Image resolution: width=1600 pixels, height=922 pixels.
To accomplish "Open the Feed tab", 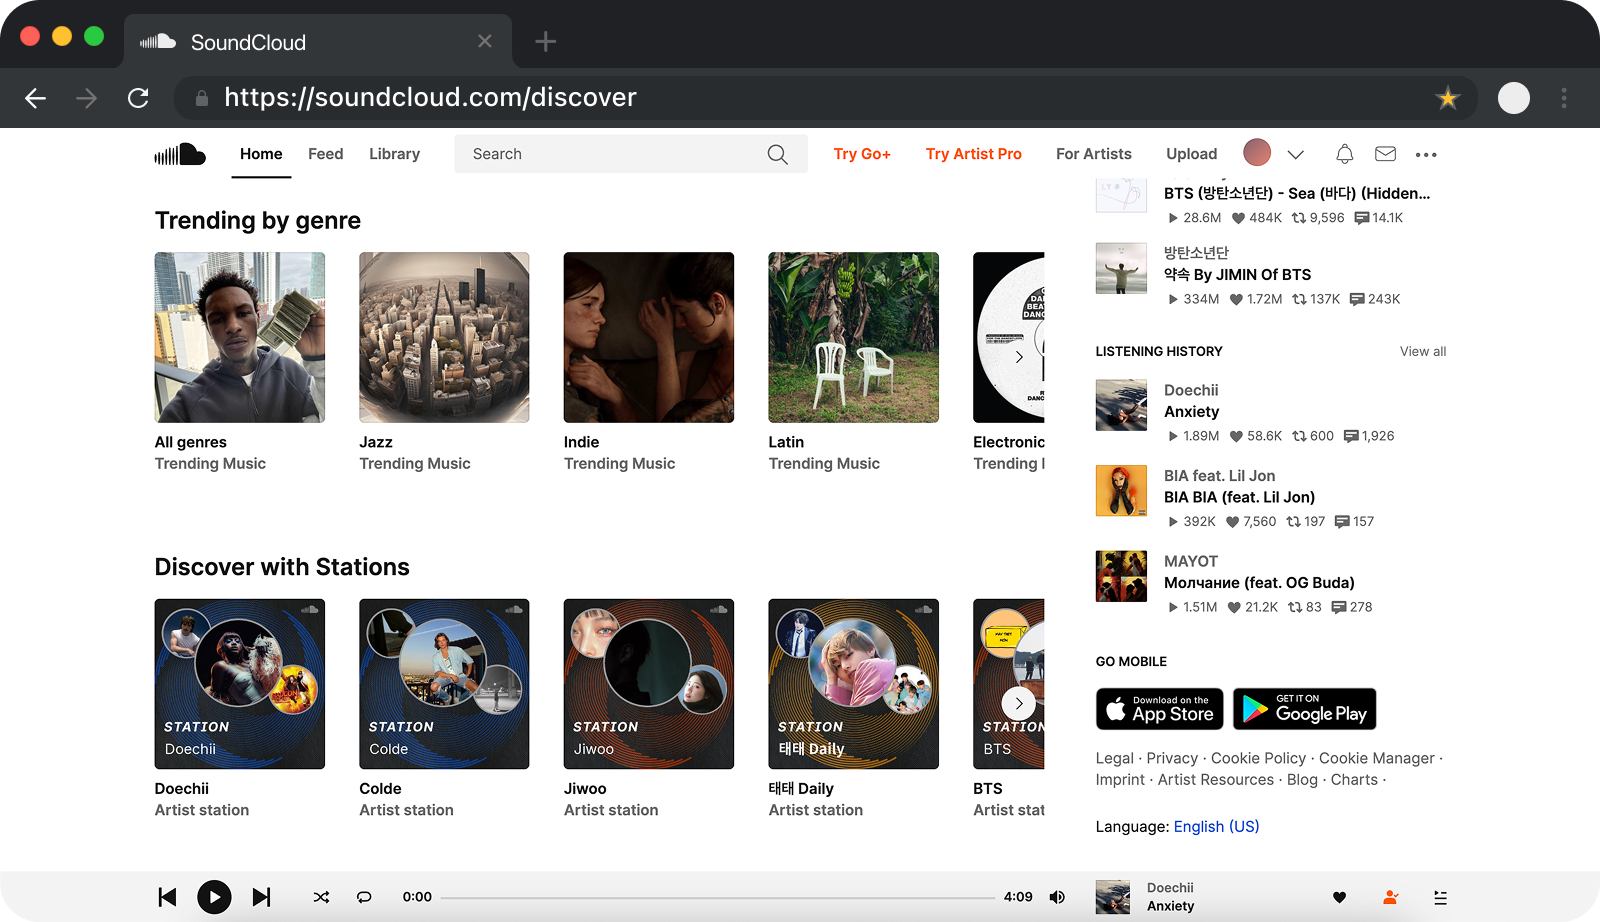I will pos(326,154).
